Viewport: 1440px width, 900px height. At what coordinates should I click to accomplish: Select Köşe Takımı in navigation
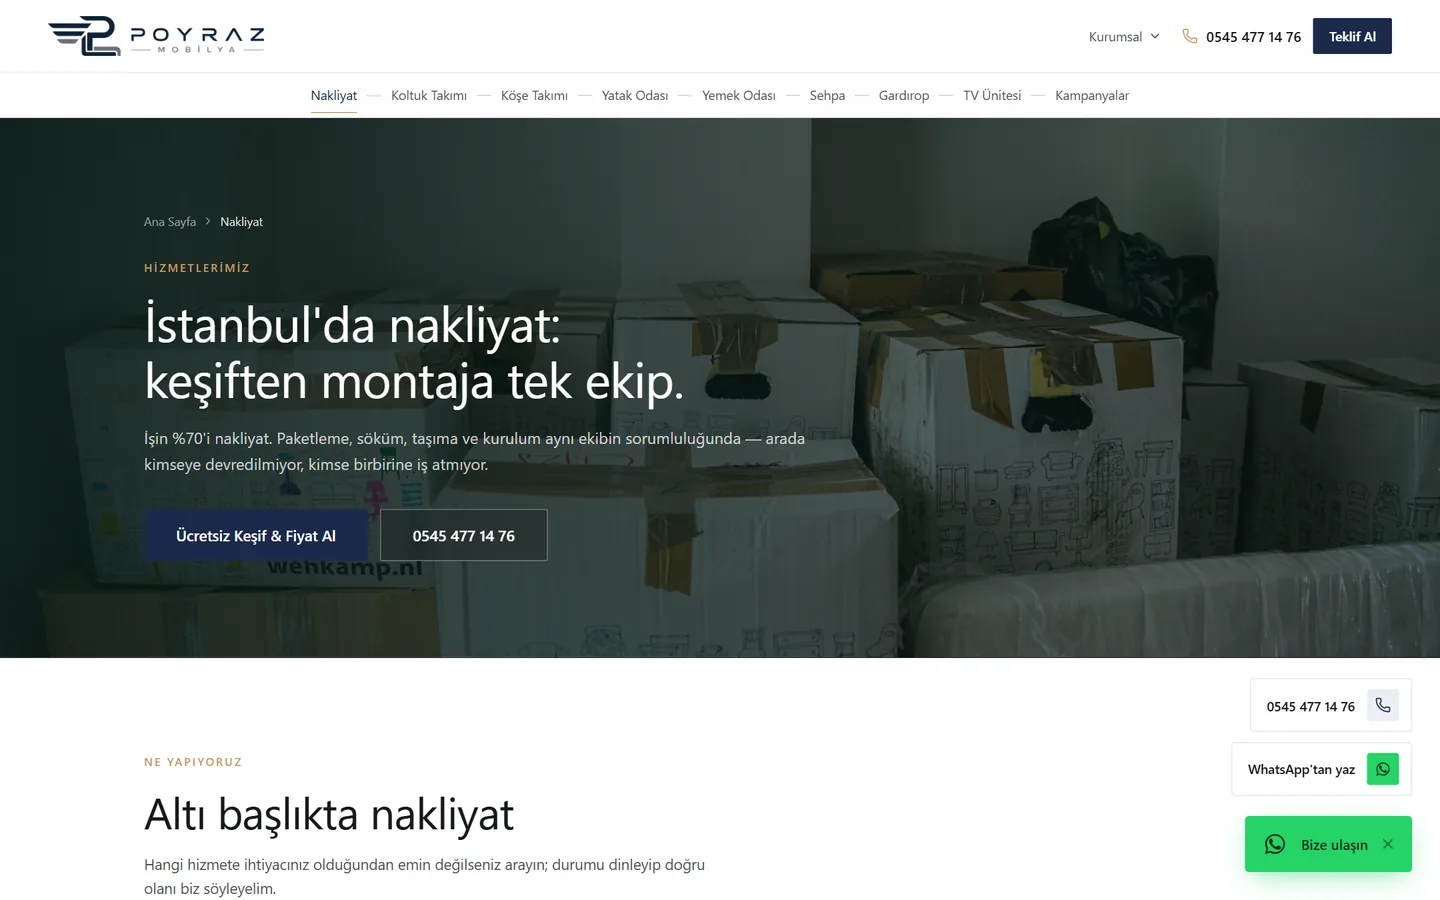534,96
